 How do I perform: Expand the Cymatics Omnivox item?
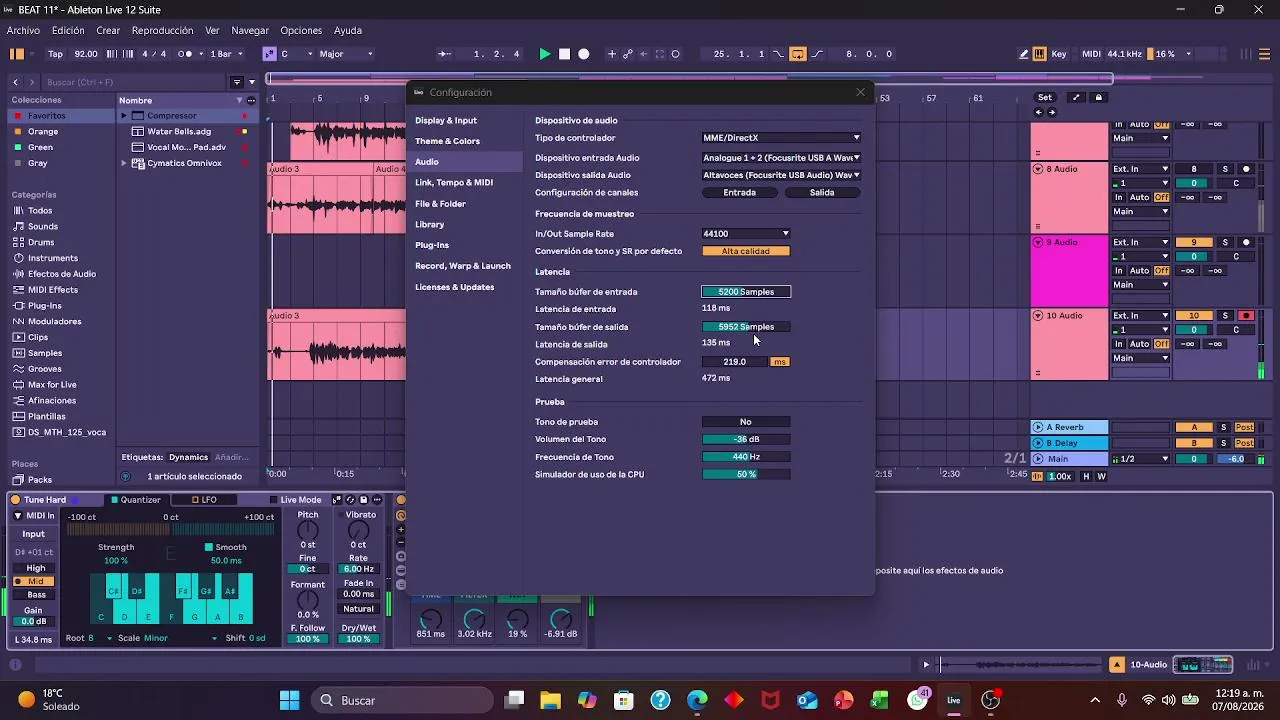coord(125,163)
